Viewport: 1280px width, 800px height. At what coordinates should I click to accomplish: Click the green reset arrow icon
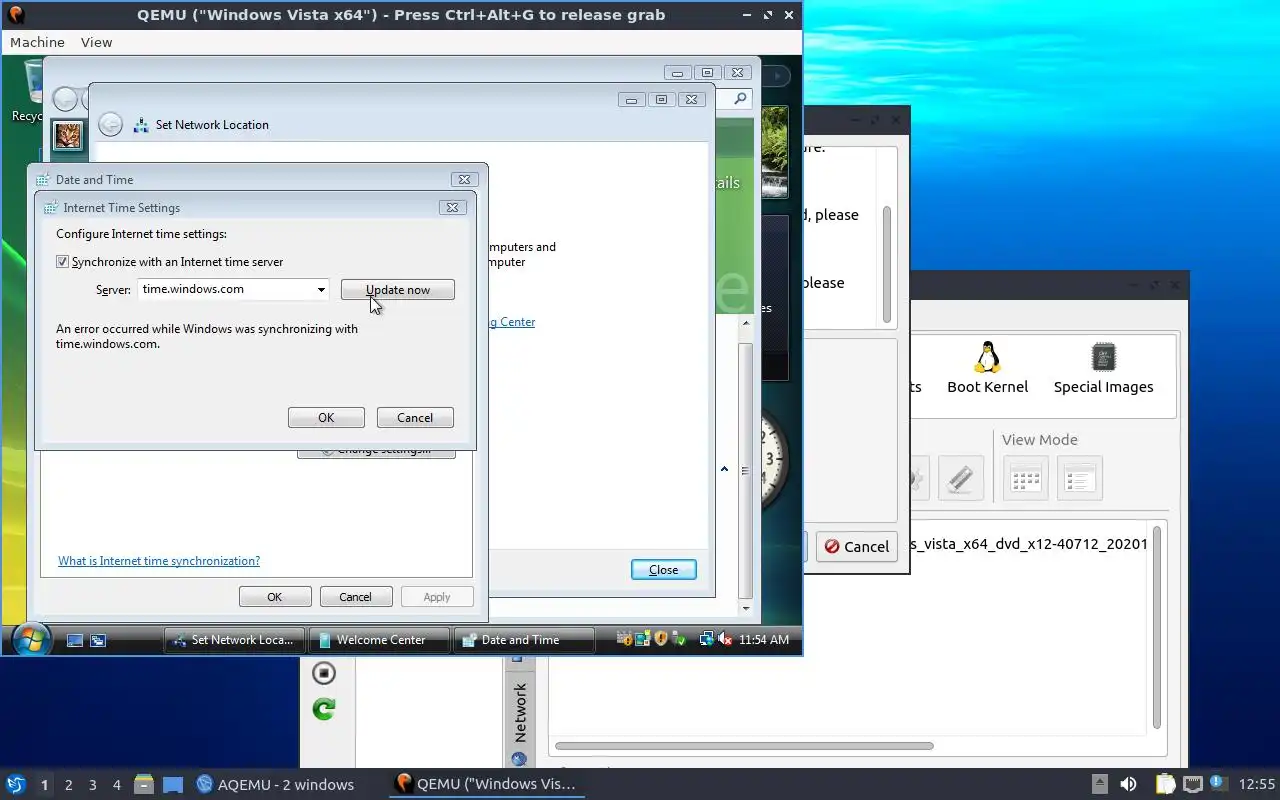(323, 709)
